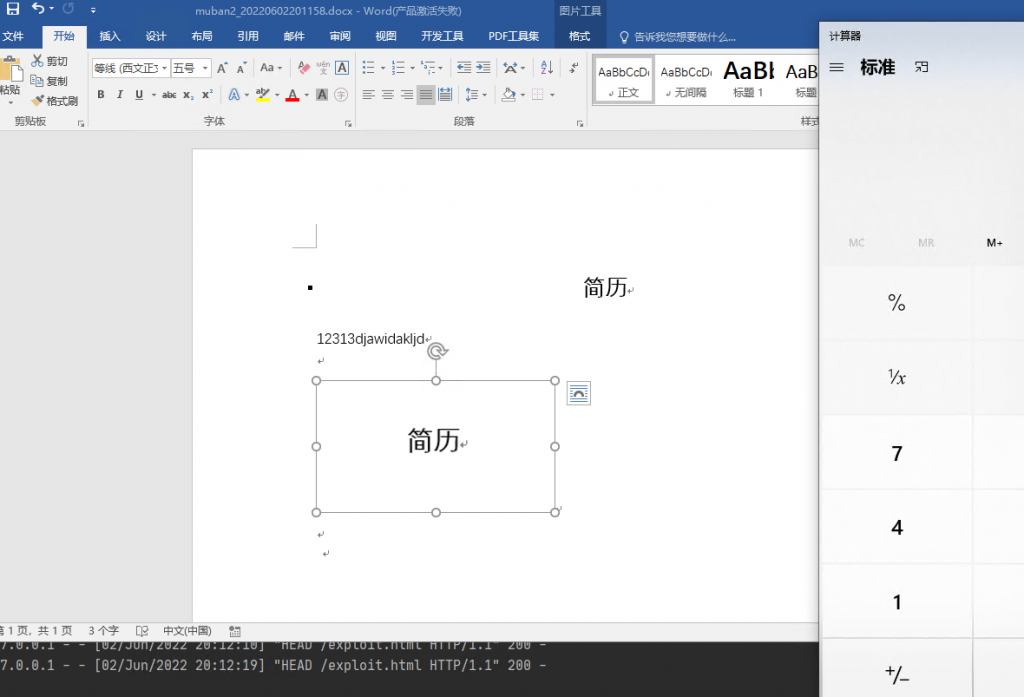Switch to the PDF工具集 tab
1024x697 pixels.
tap(513, 36)
